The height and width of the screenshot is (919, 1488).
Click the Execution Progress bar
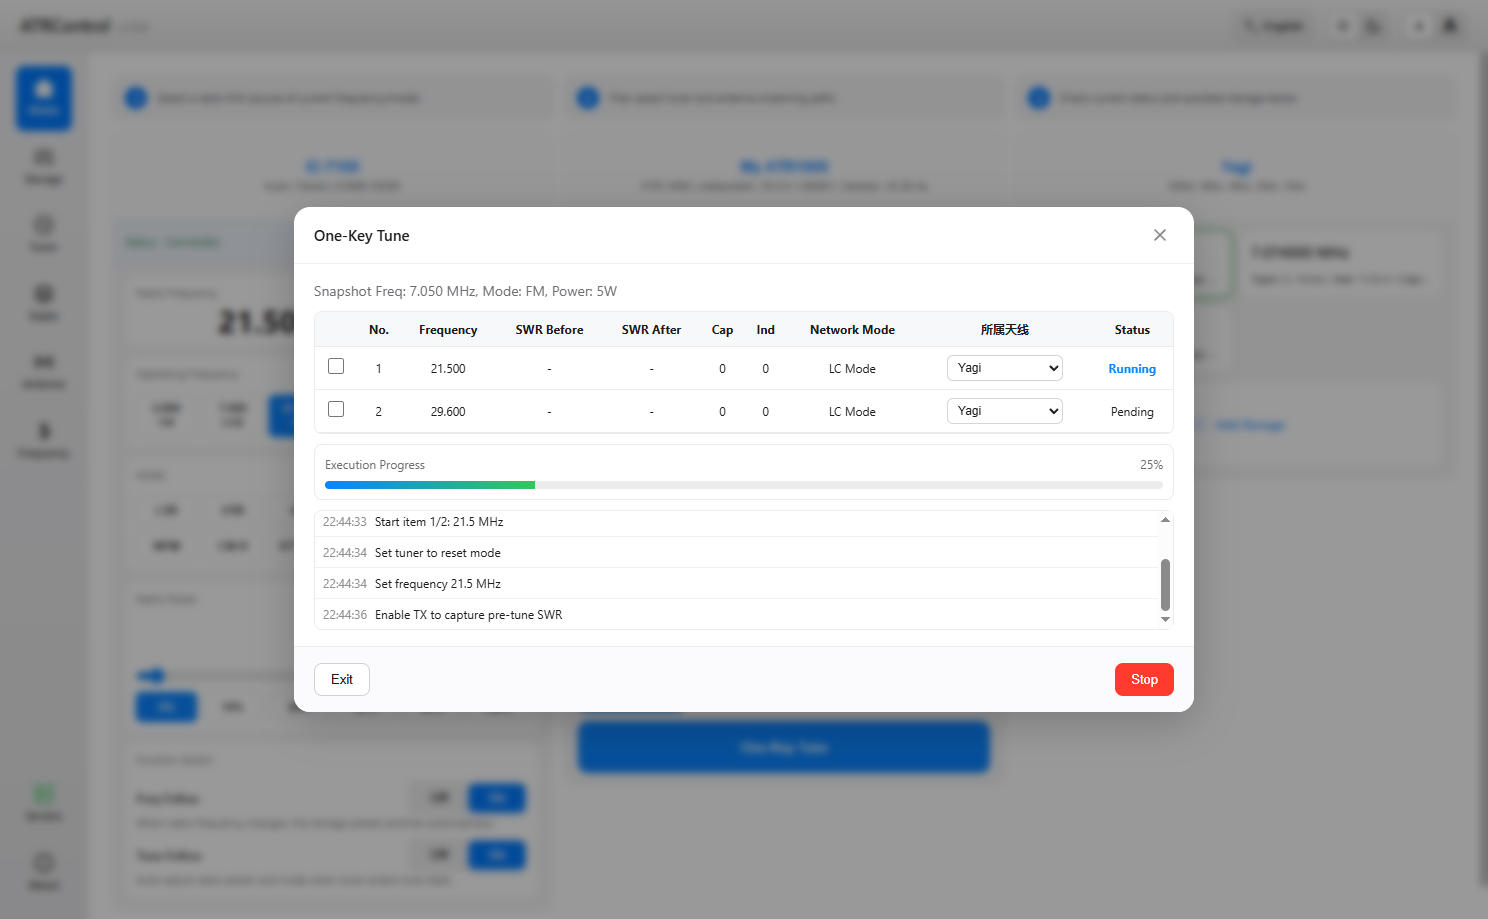(744, 485)
